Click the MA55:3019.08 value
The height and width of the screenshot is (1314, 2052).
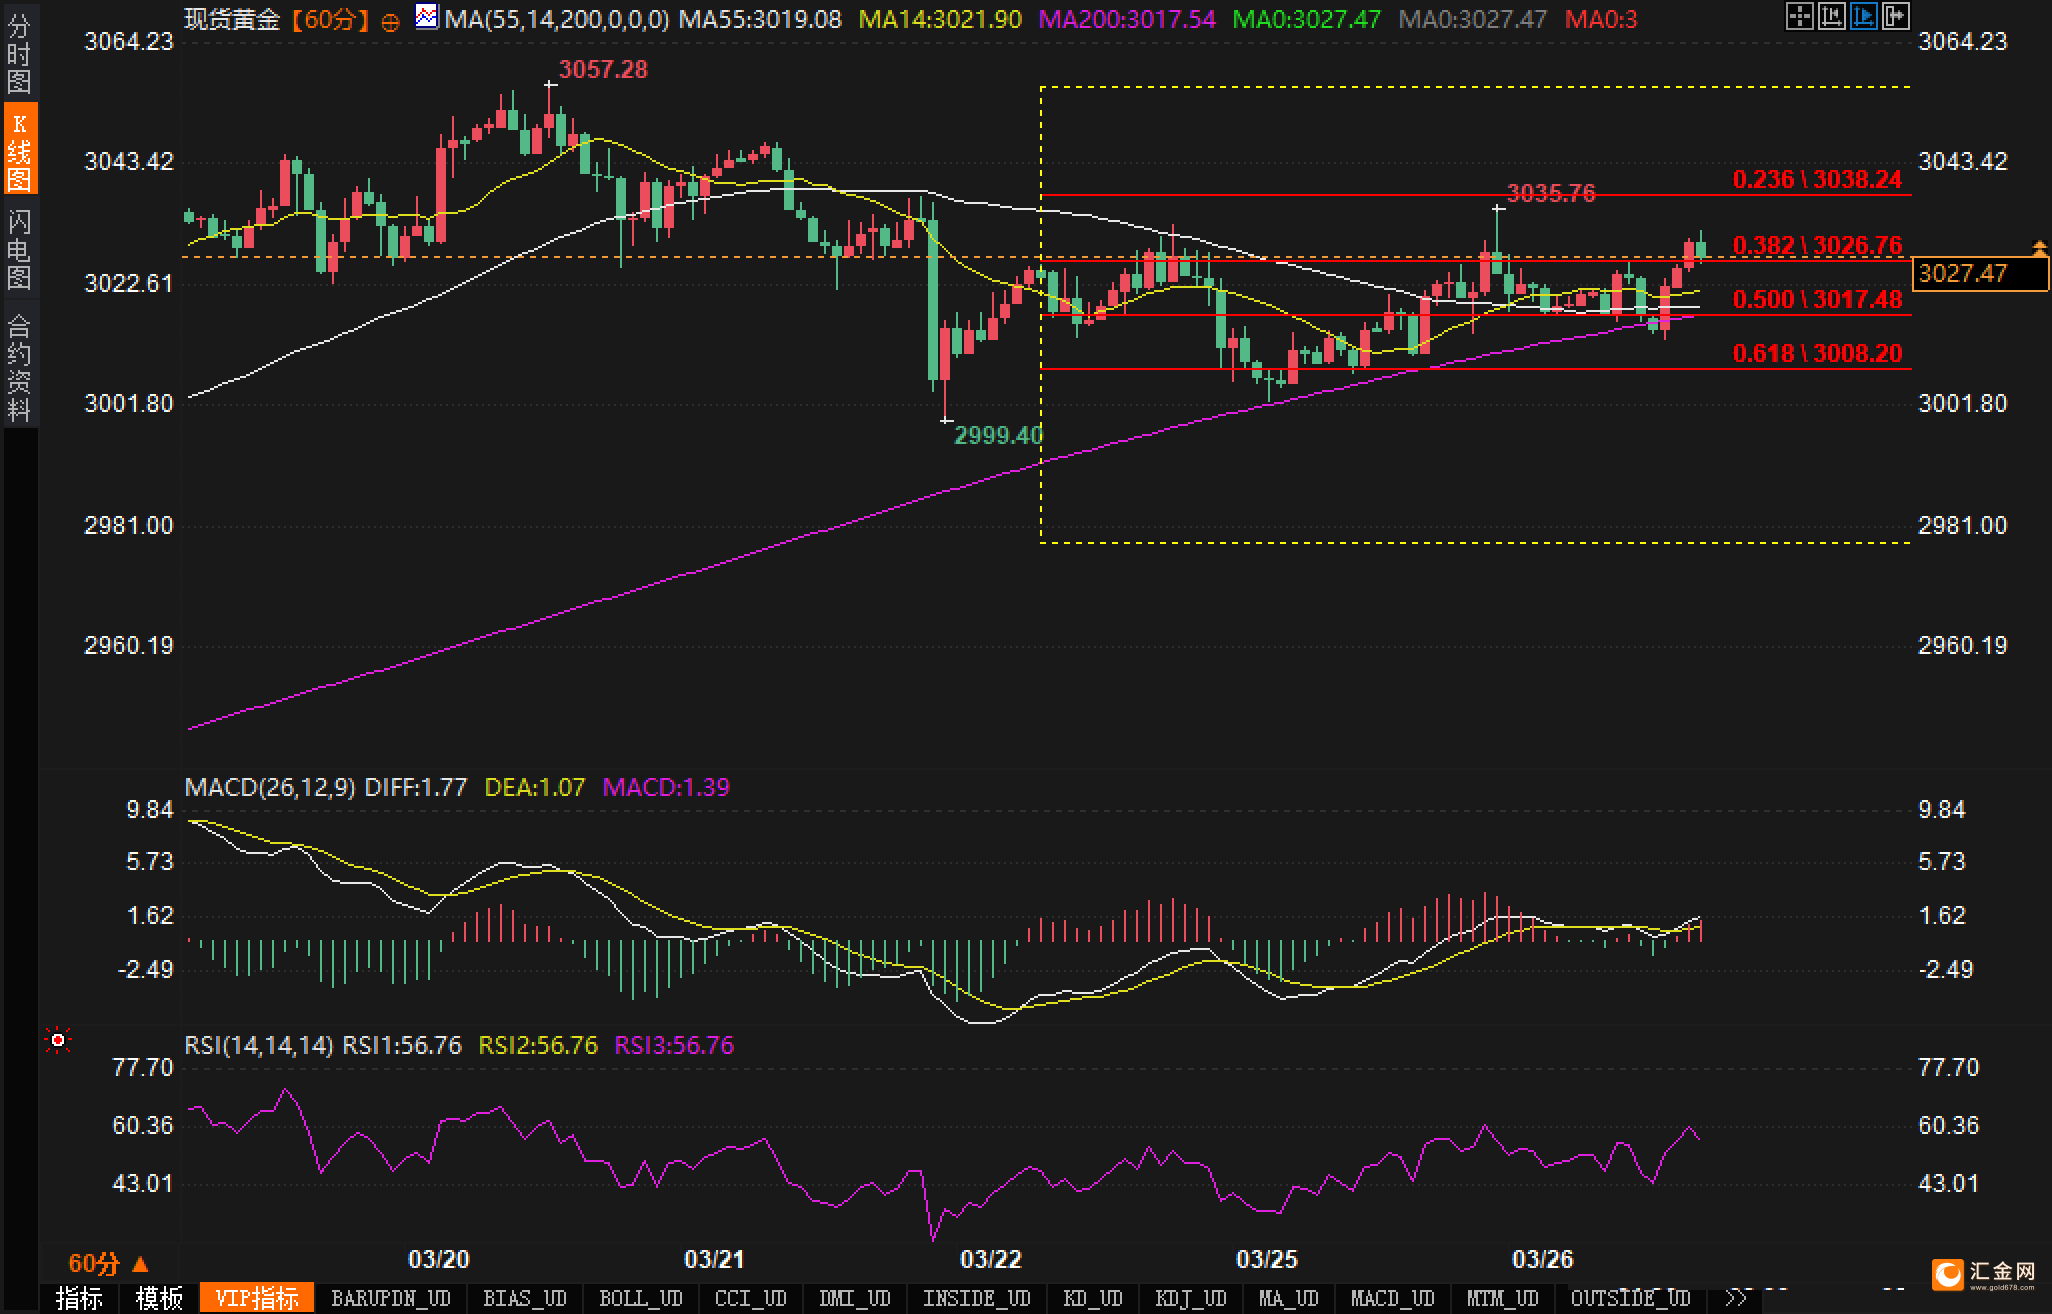click(760, 19)
